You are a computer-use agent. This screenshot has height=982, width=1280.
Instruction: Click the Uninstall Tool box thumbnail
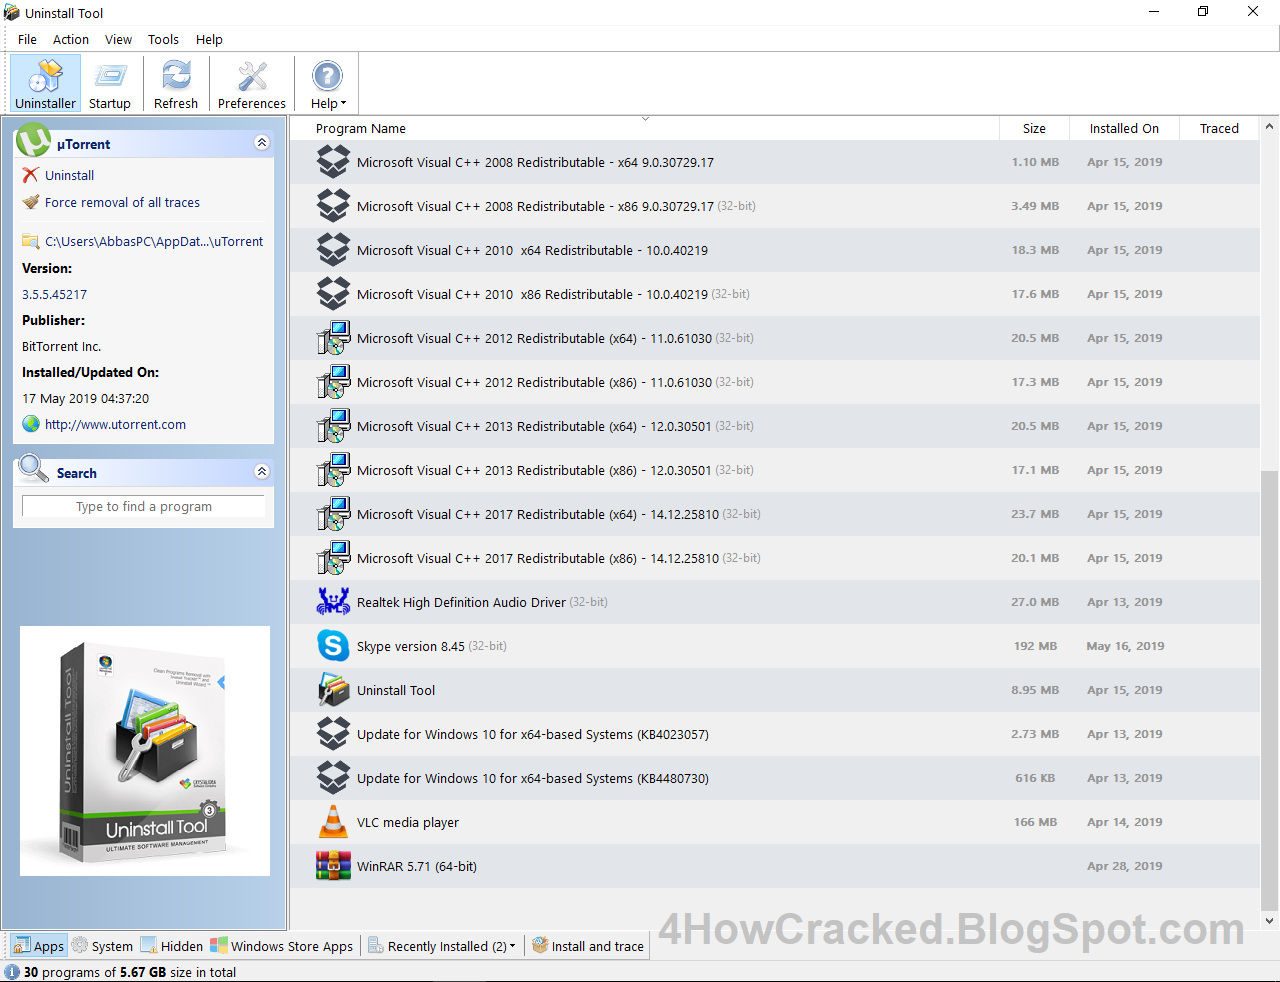145,751
